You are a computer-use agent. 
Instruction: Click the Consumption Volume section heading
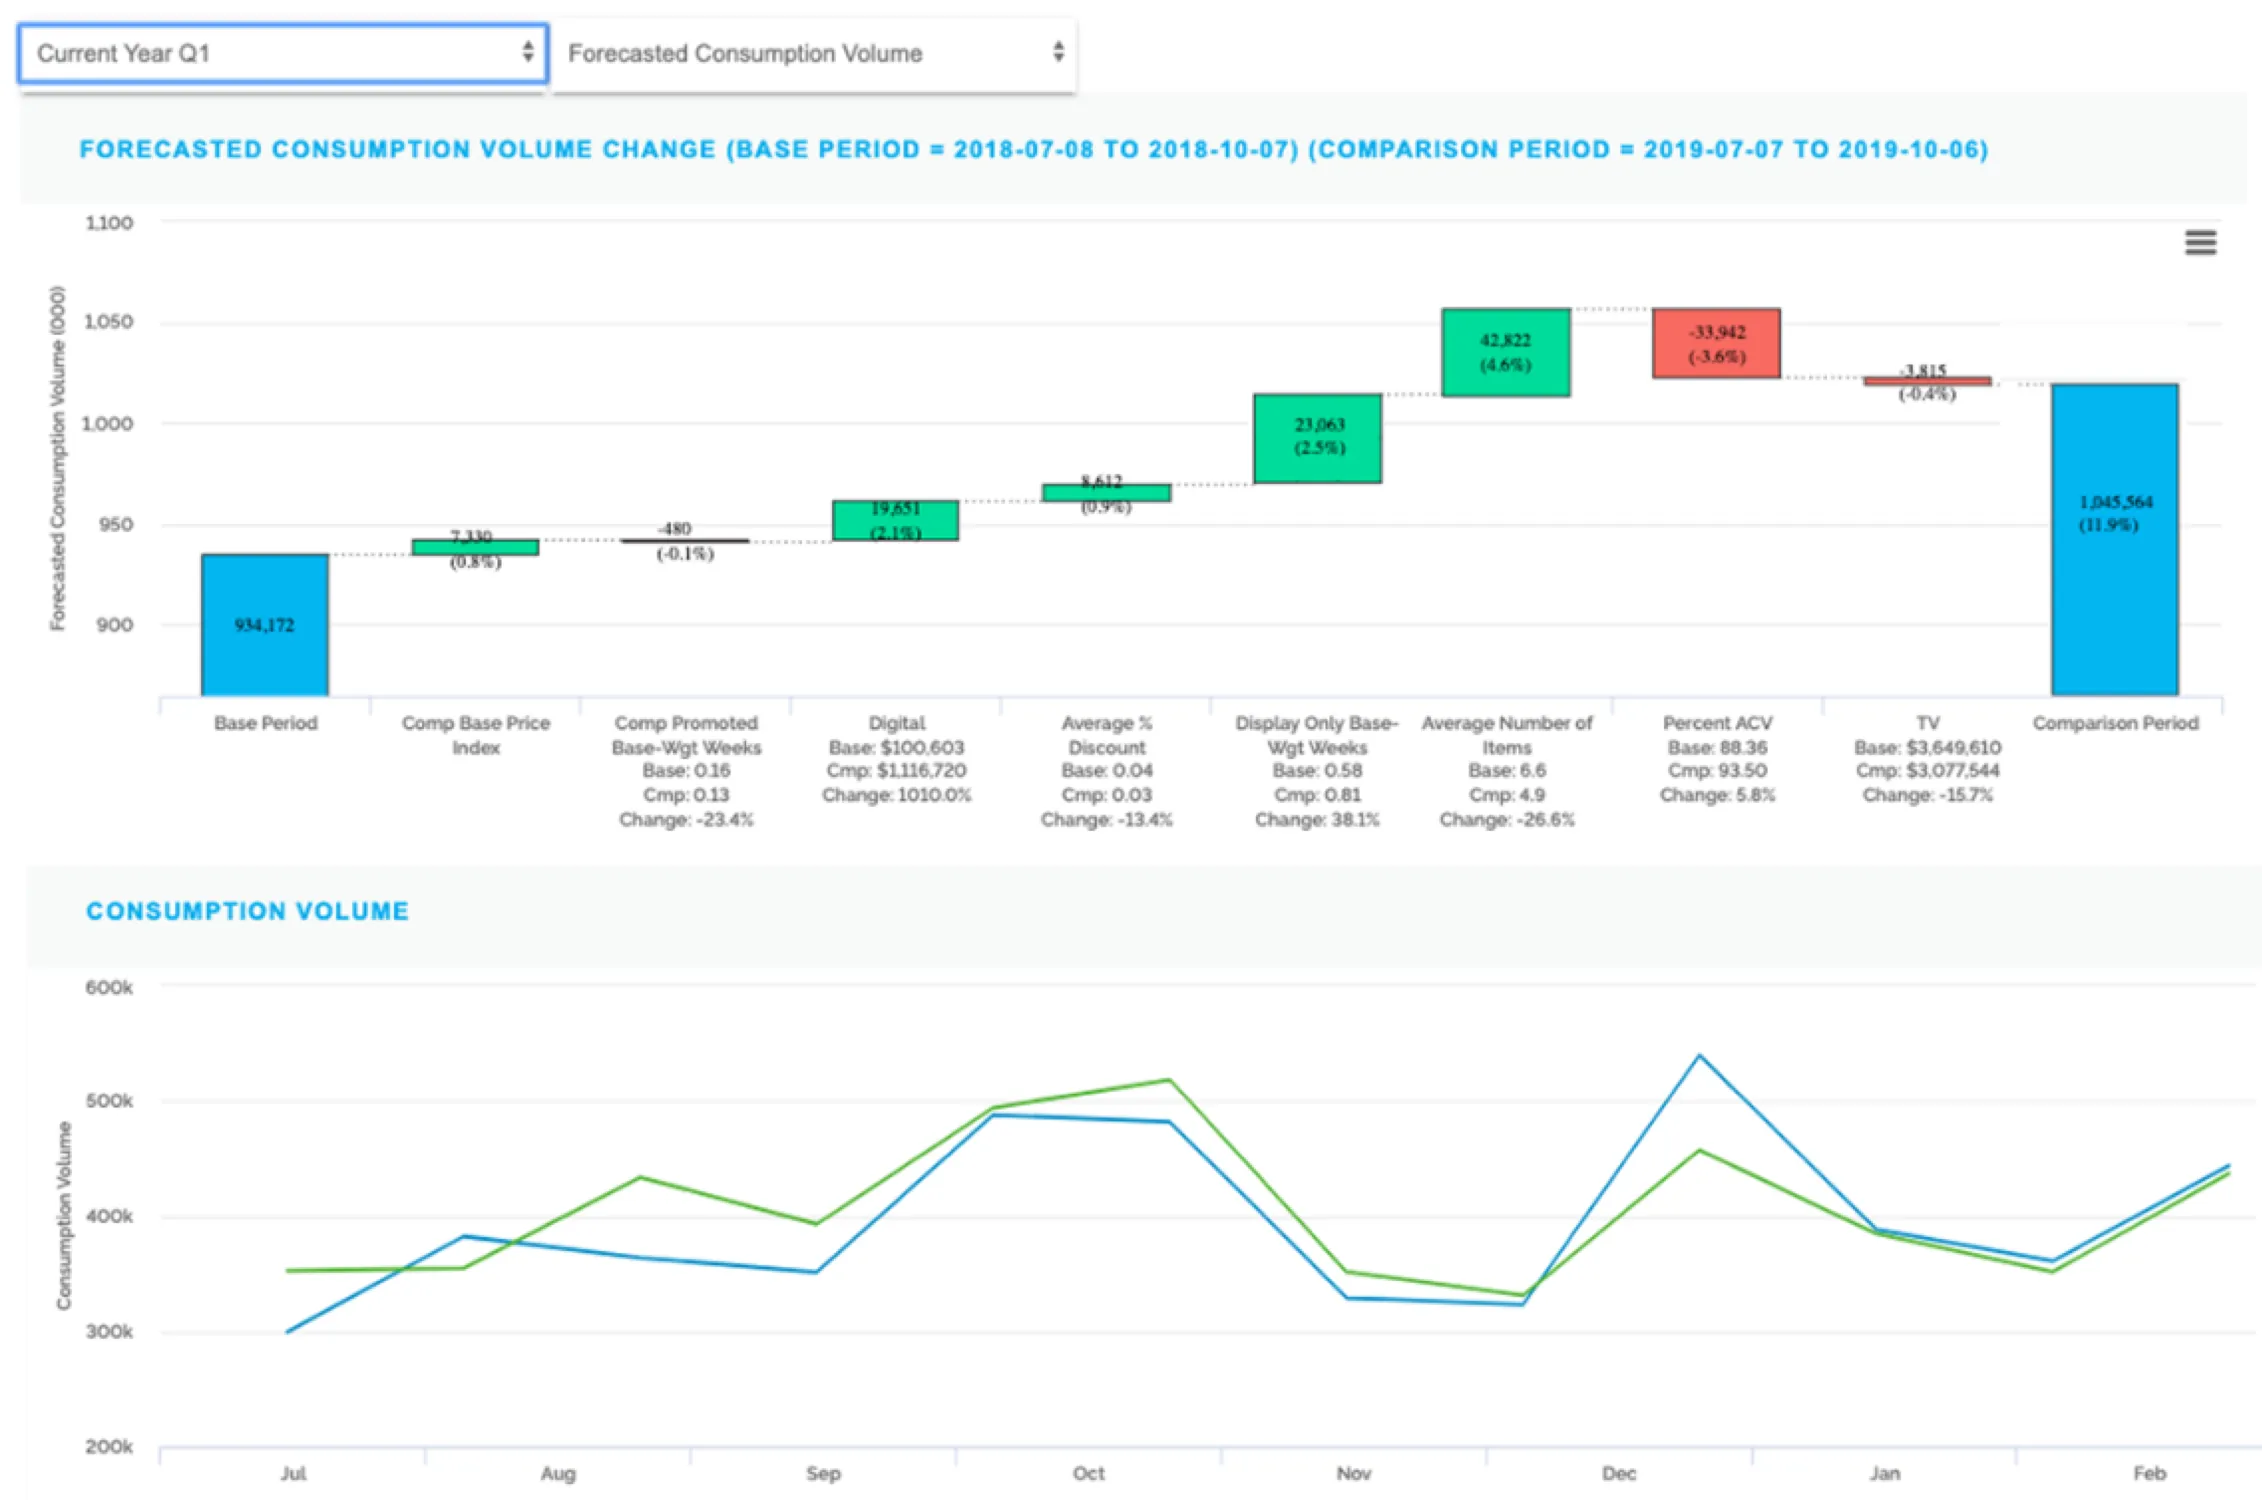pyautogui.click(x=246, y=911)
